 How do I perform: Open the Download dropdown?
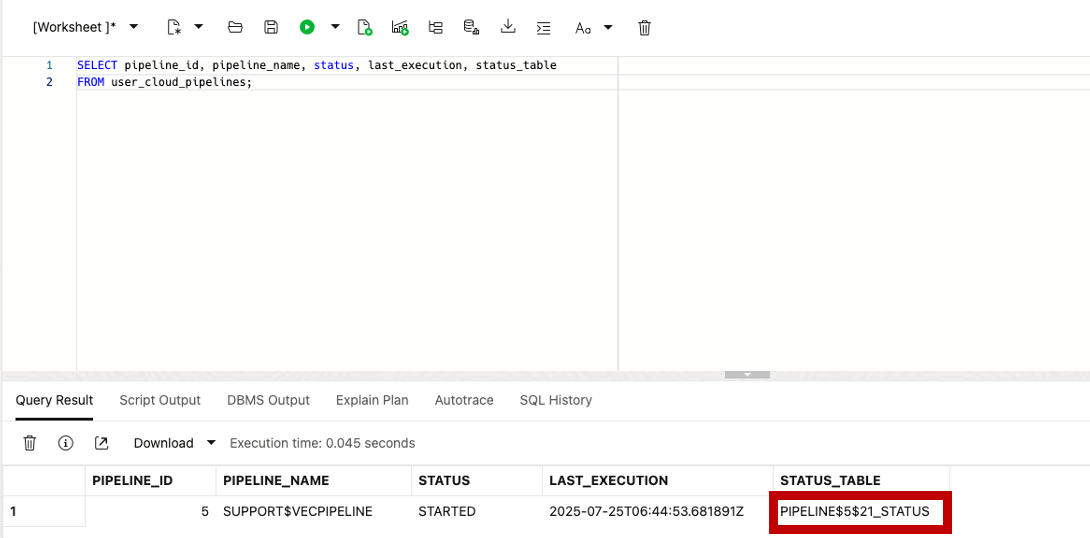coord(175,443)
